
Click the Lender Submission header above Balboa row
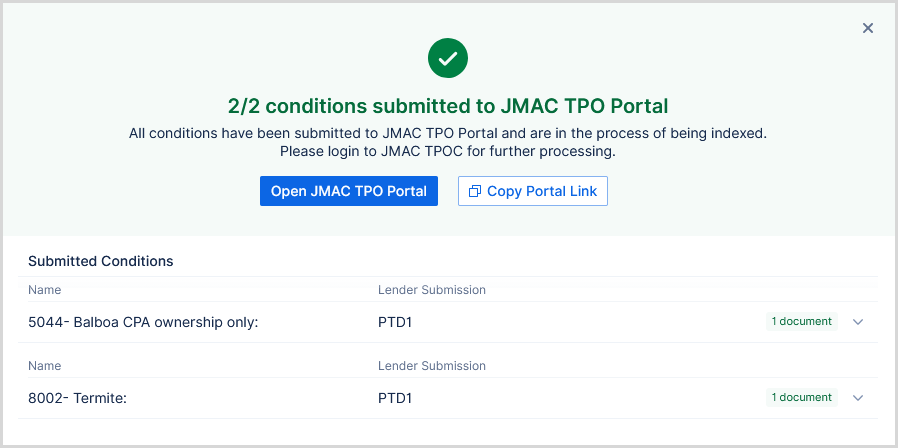(x=431, y=290)
